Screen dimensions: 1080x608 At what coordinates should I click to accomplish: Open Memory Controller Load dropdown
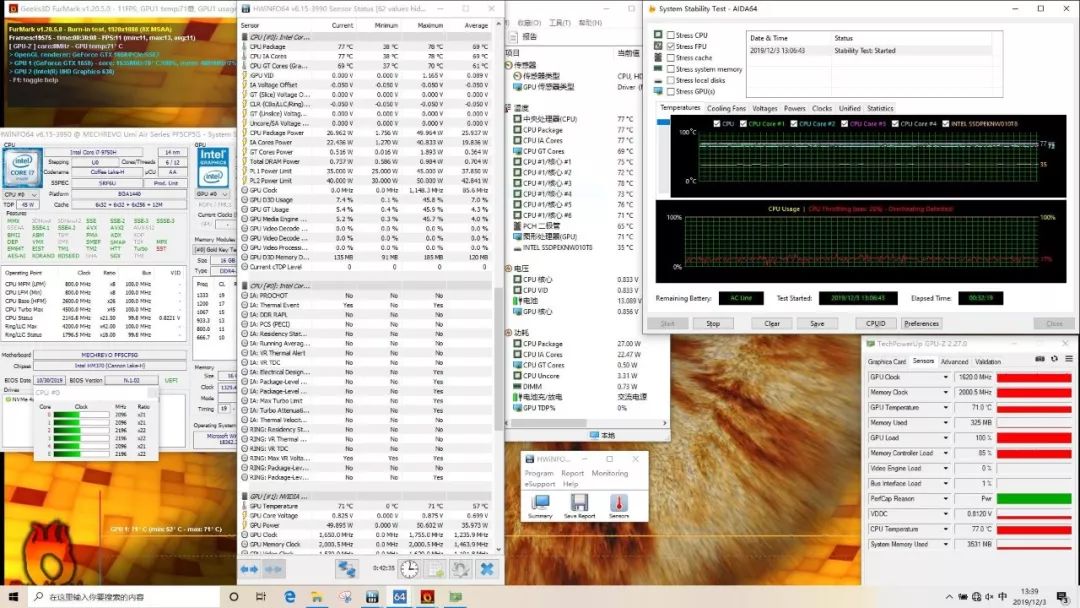tap(945, 453)
